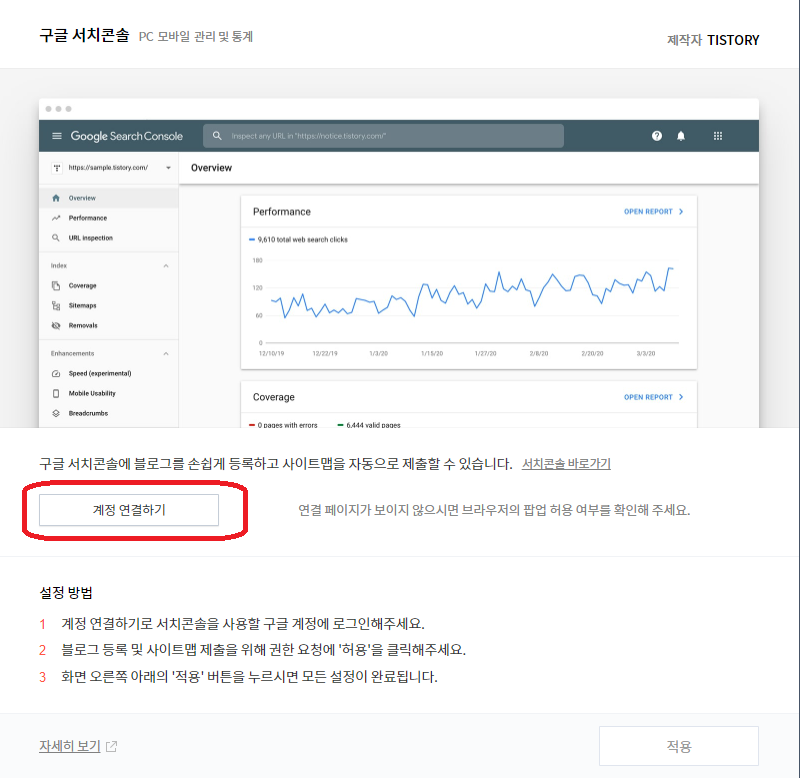Select Speed (experimental) in the sidebar
The width and height of the screenshot is (800, 778).
pyautogui.click(x=109, y=373)
